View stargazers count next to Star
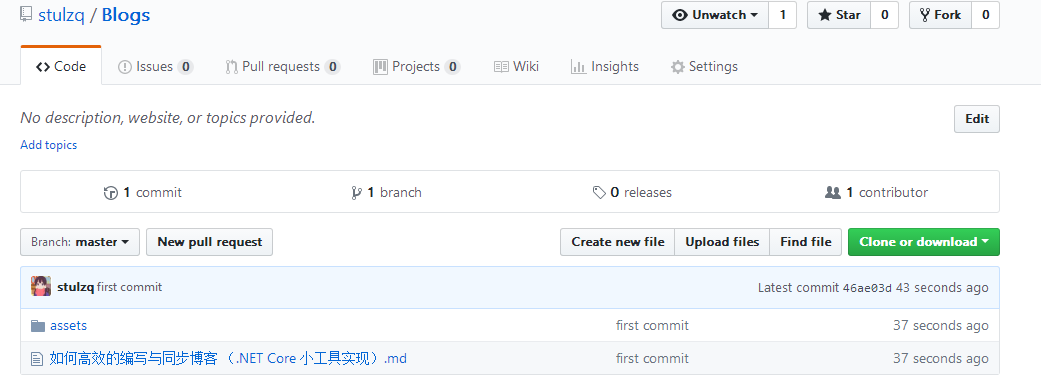This screenshot has width=1041, height=383. pos(884,15)
